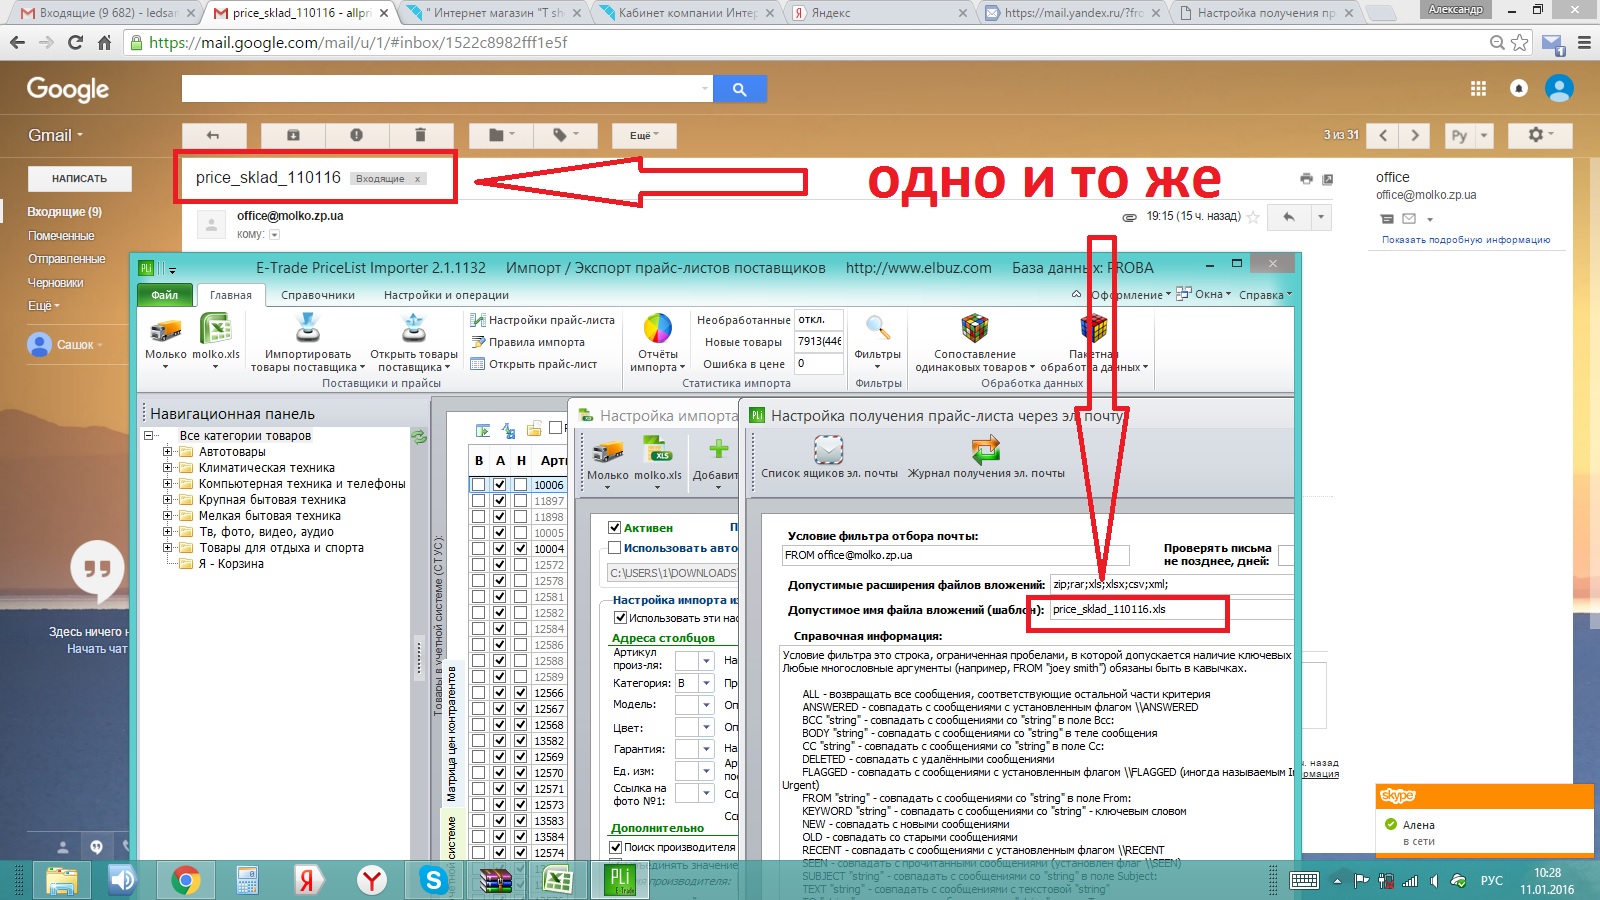1600x900 pixels.
Task: Open Журнал получения эл. почты
Action: click(986, 456)
